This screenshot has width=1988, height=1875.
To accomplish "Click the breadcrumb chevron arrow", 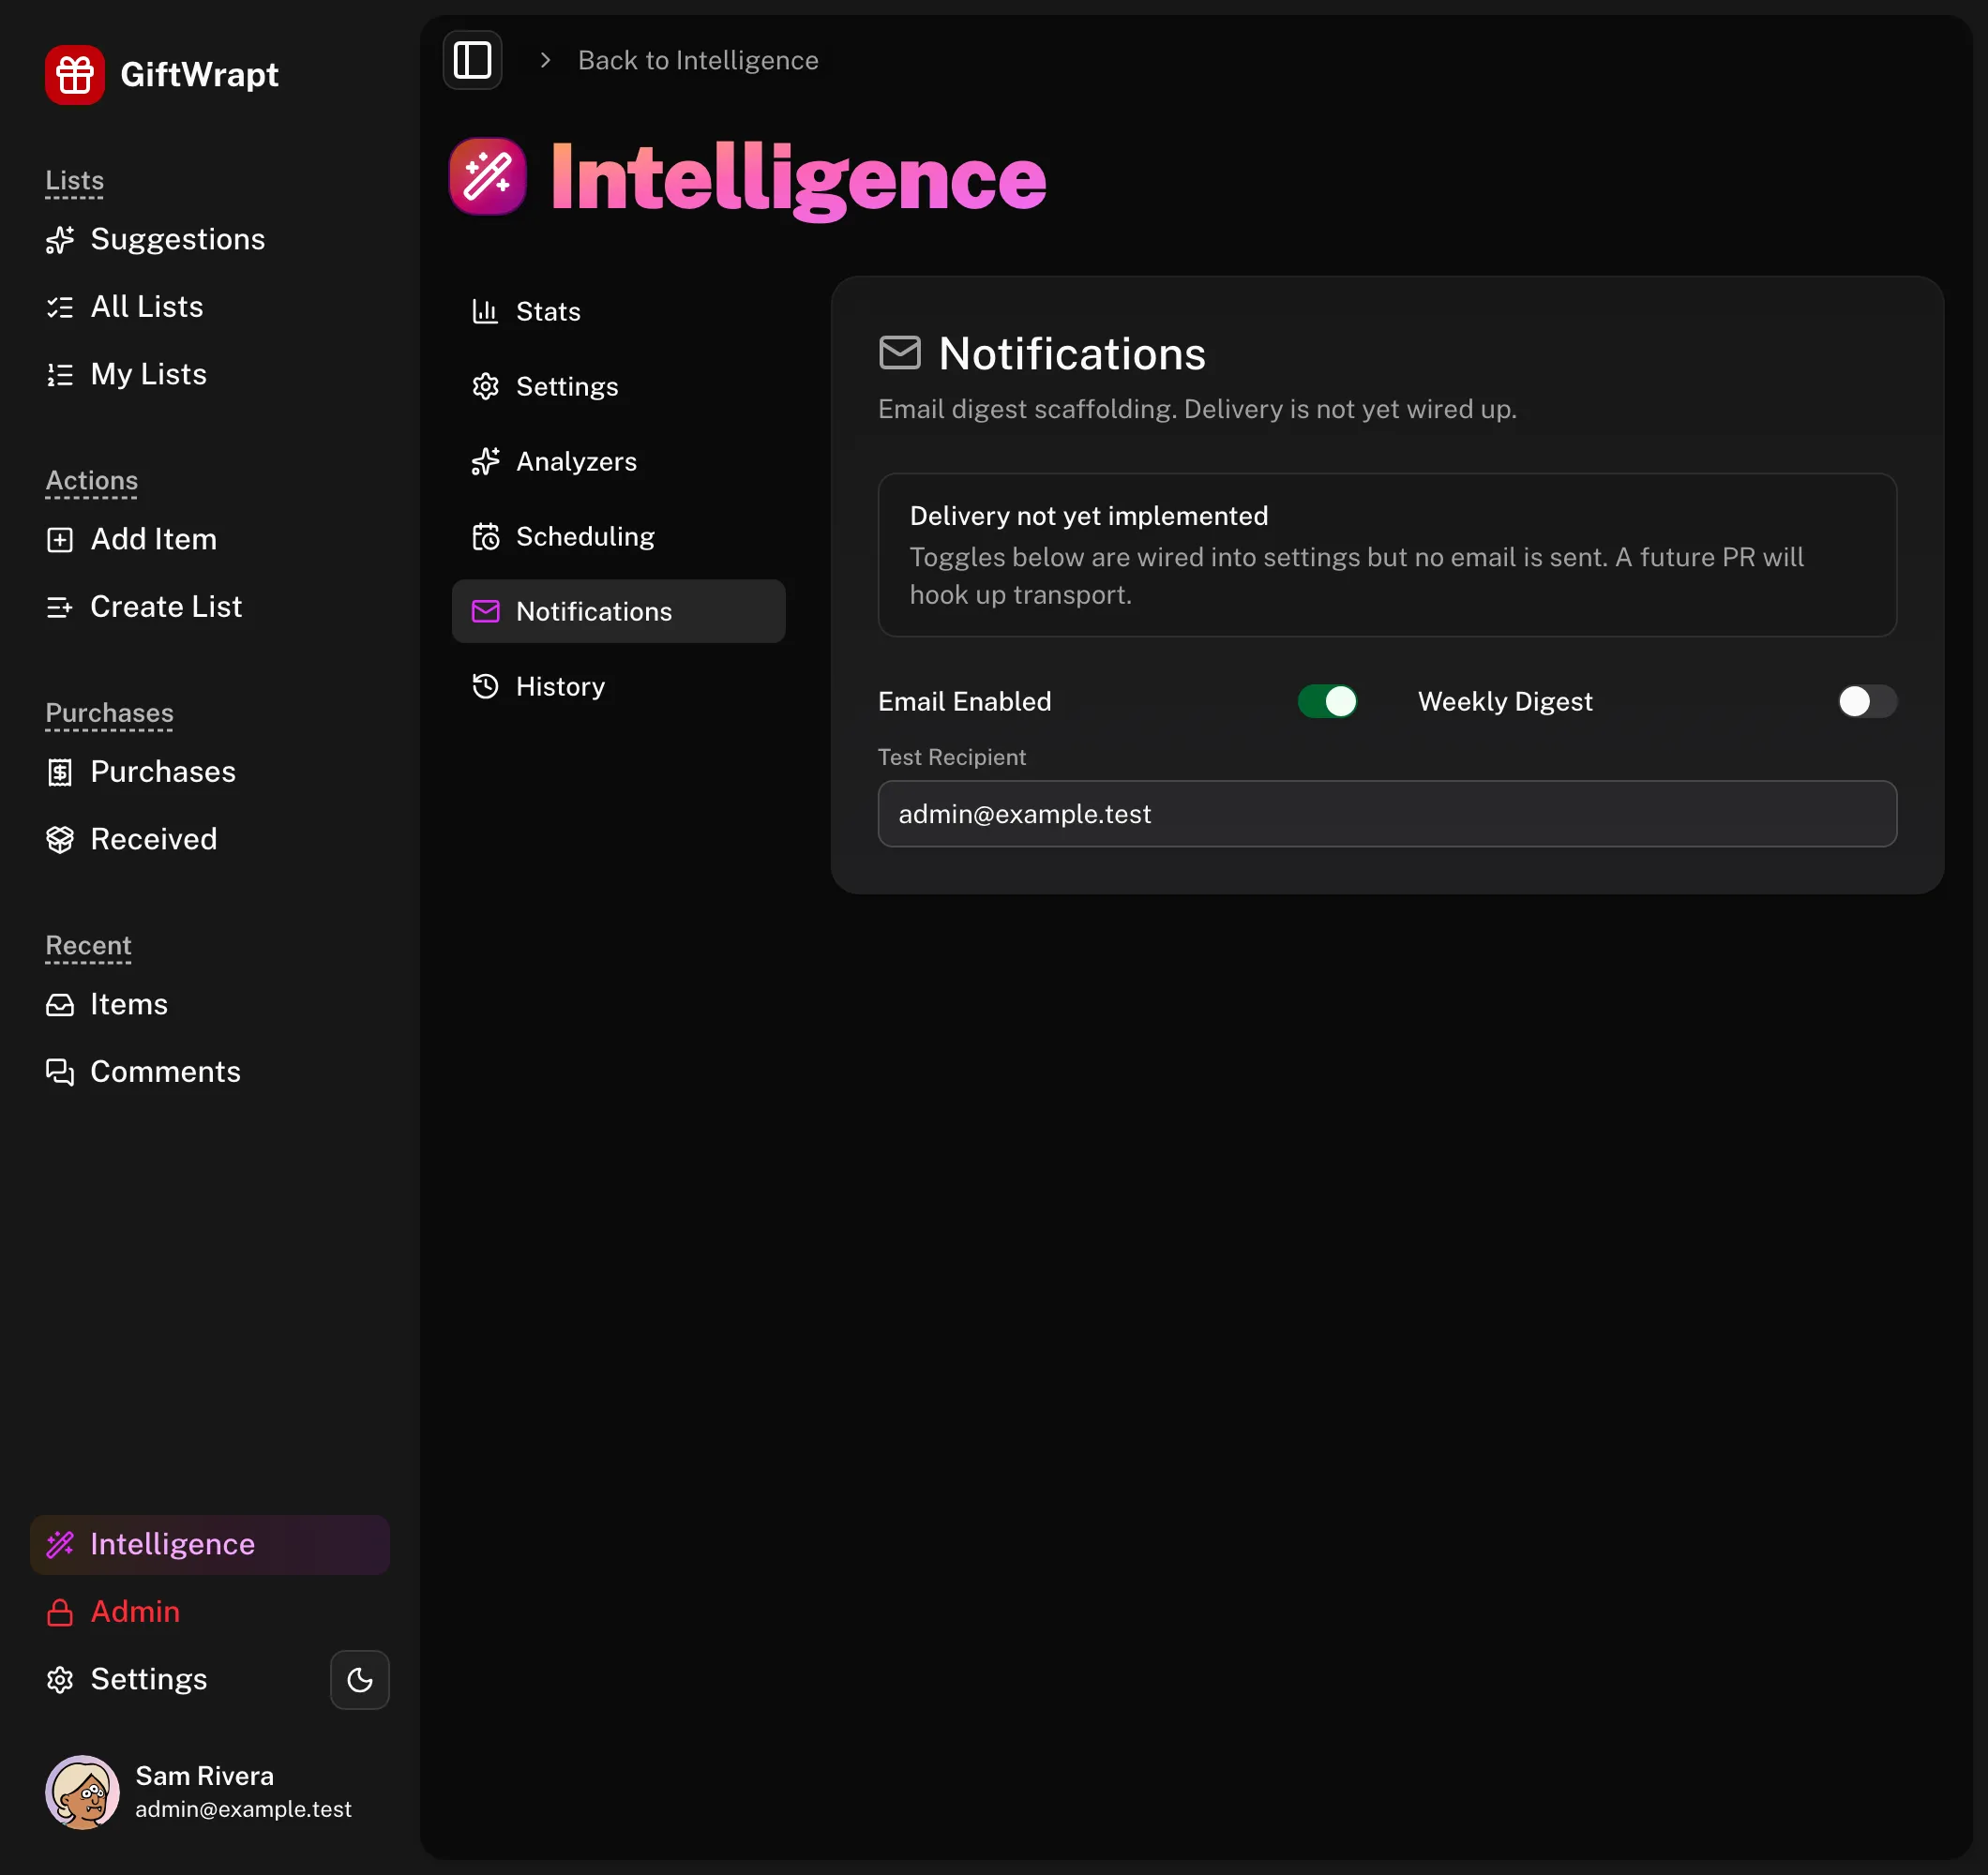I will point(545,60).
